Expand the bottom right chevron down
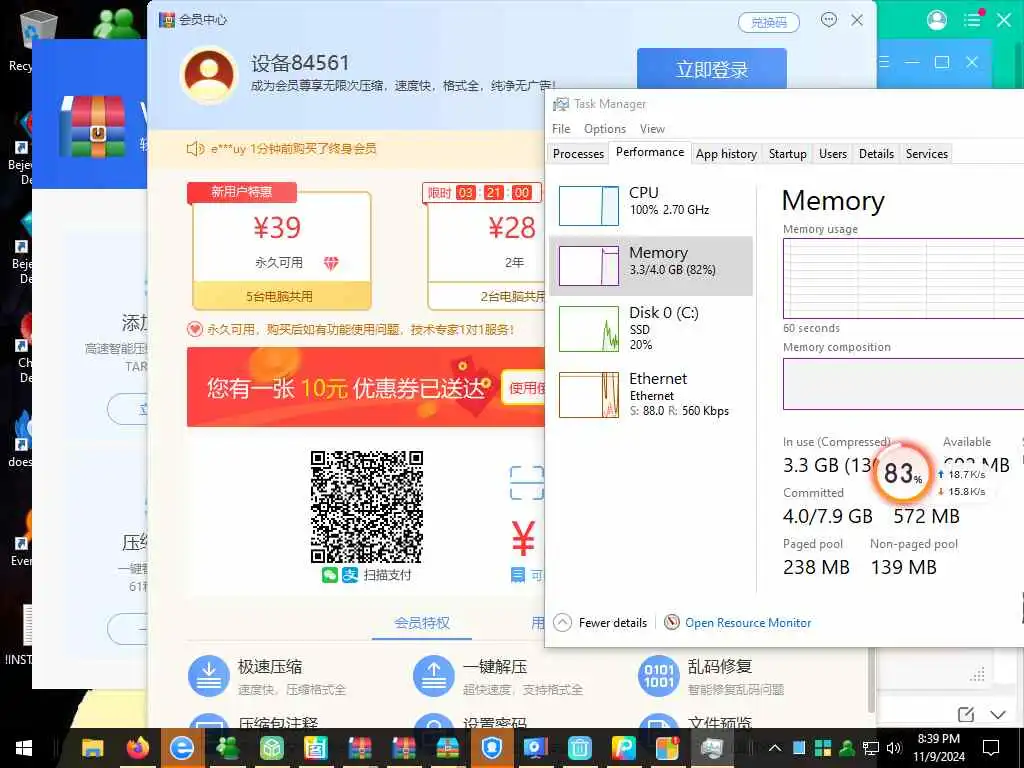The image size is (1024, 768). (997, 715)
